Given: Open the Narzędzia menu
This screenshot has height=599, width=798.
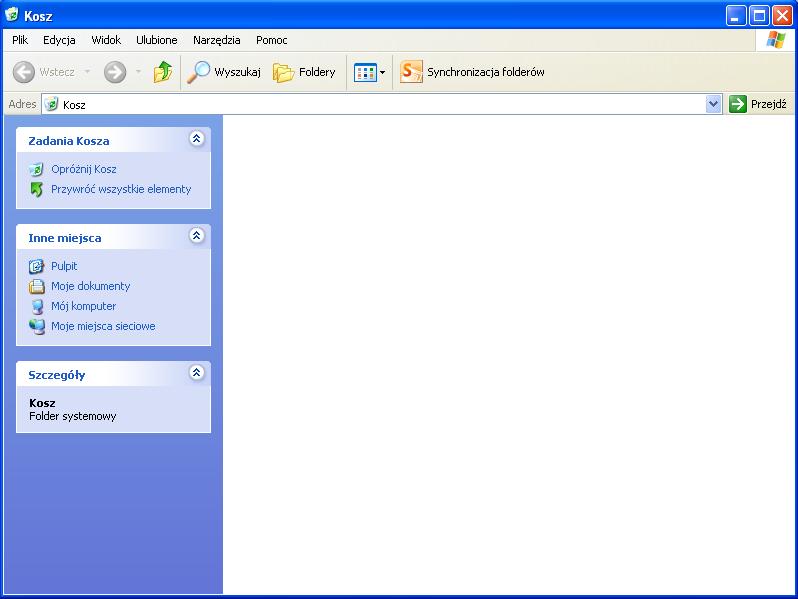Looking at the screenshot, I should coord(216,40).
